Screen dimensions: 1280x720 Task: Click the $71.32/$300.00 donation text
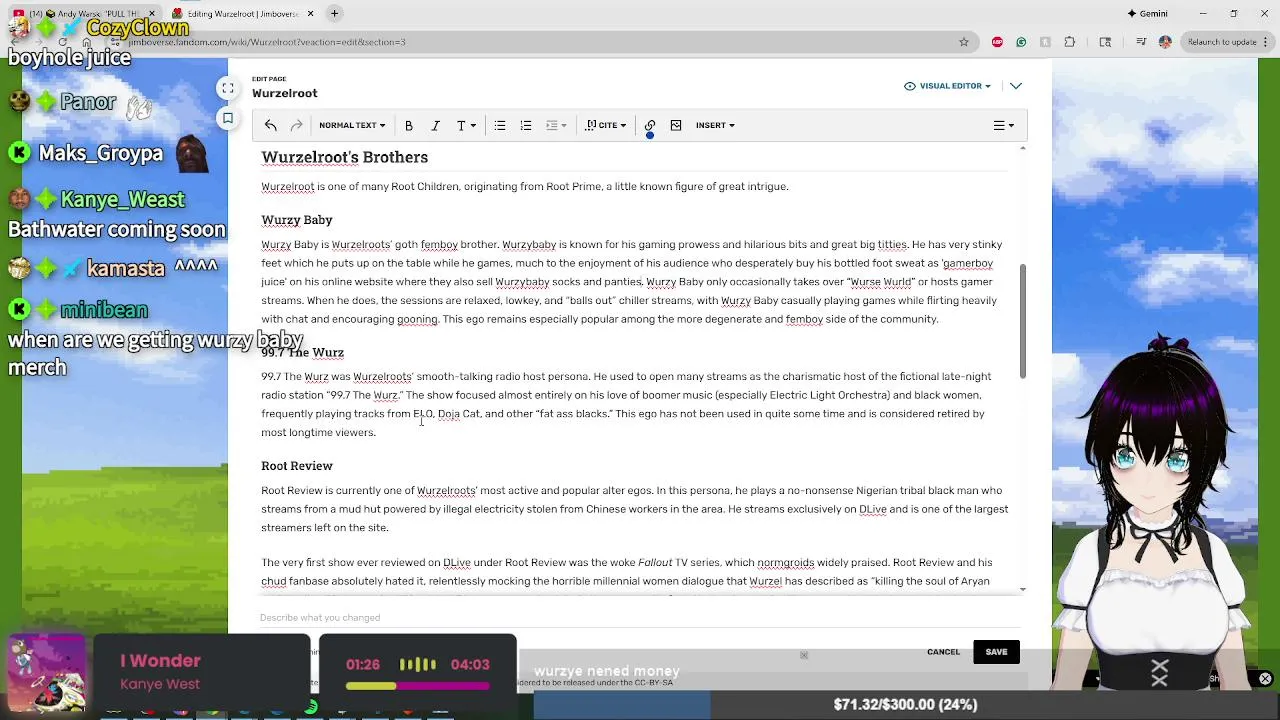click(905, 705)
